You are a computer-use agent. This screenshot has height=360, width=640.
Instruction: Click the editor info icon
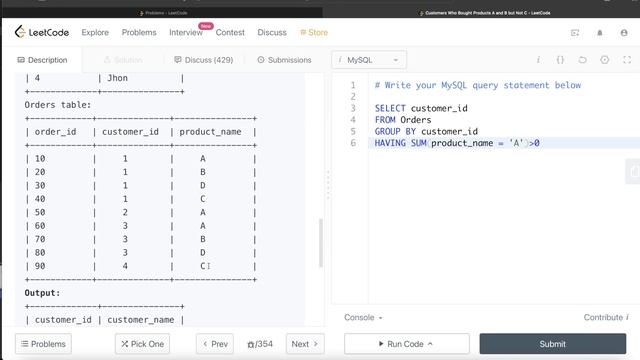click(x=538, y=60)
